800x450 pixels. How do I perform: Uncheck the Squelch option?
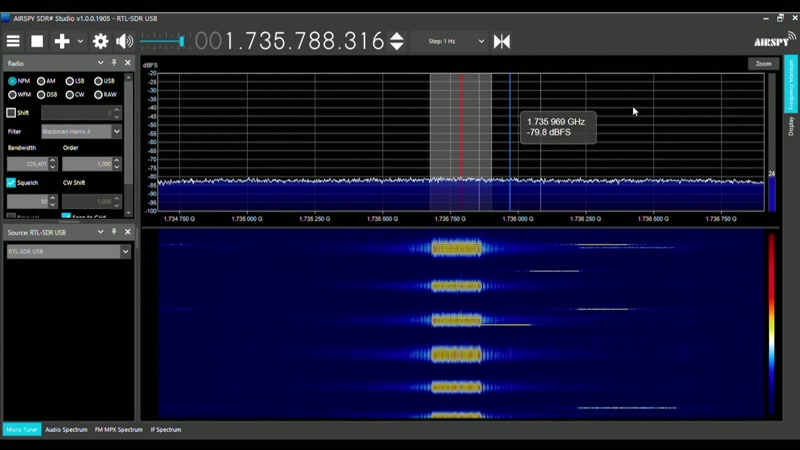(x=11, y=183)
